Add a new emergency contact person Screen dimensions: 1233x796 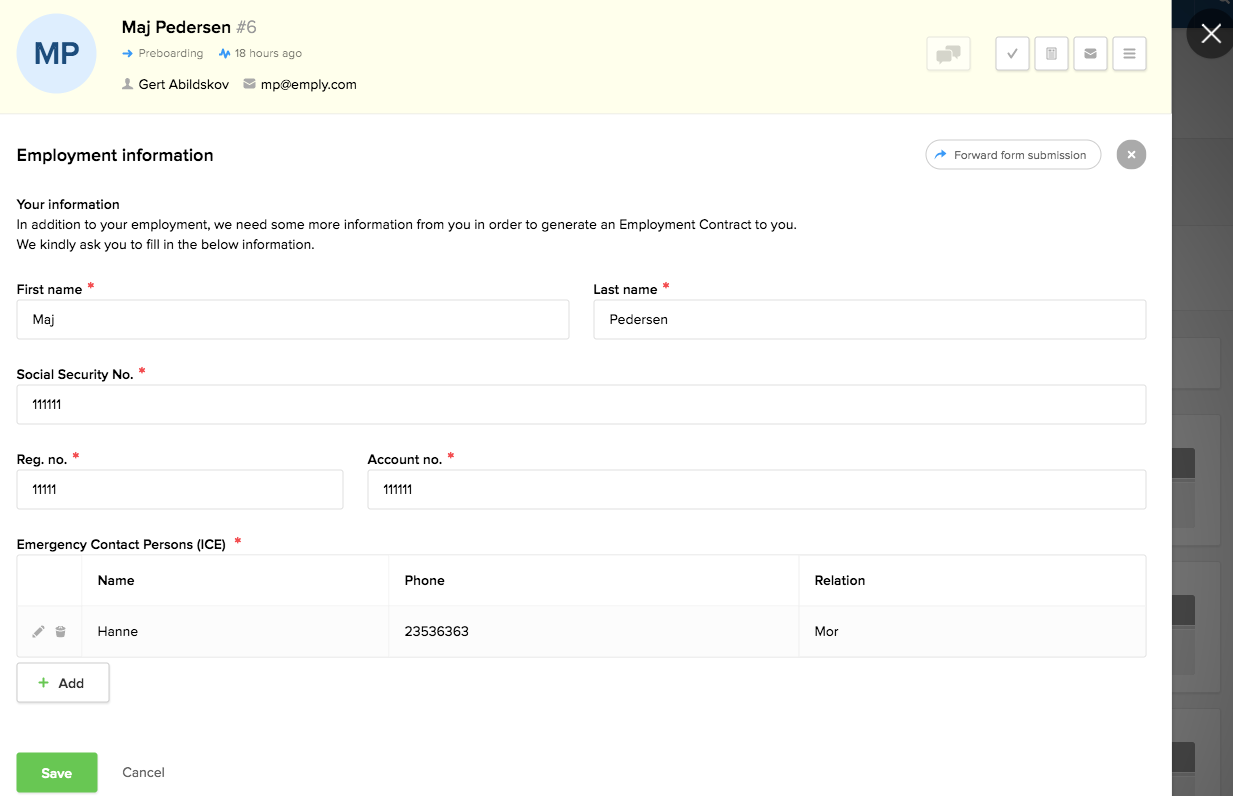[x=62, y=683]
